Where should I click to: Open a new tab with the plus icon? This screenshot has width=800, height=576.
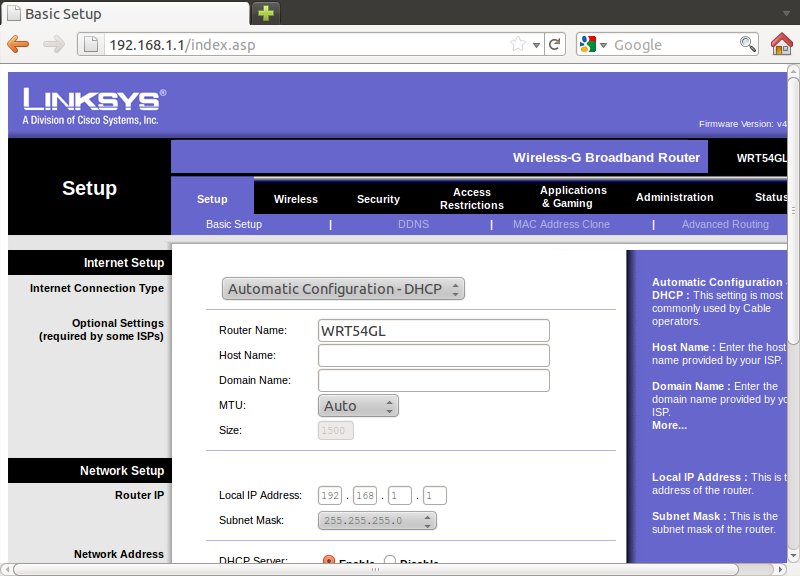click(266, 13)
